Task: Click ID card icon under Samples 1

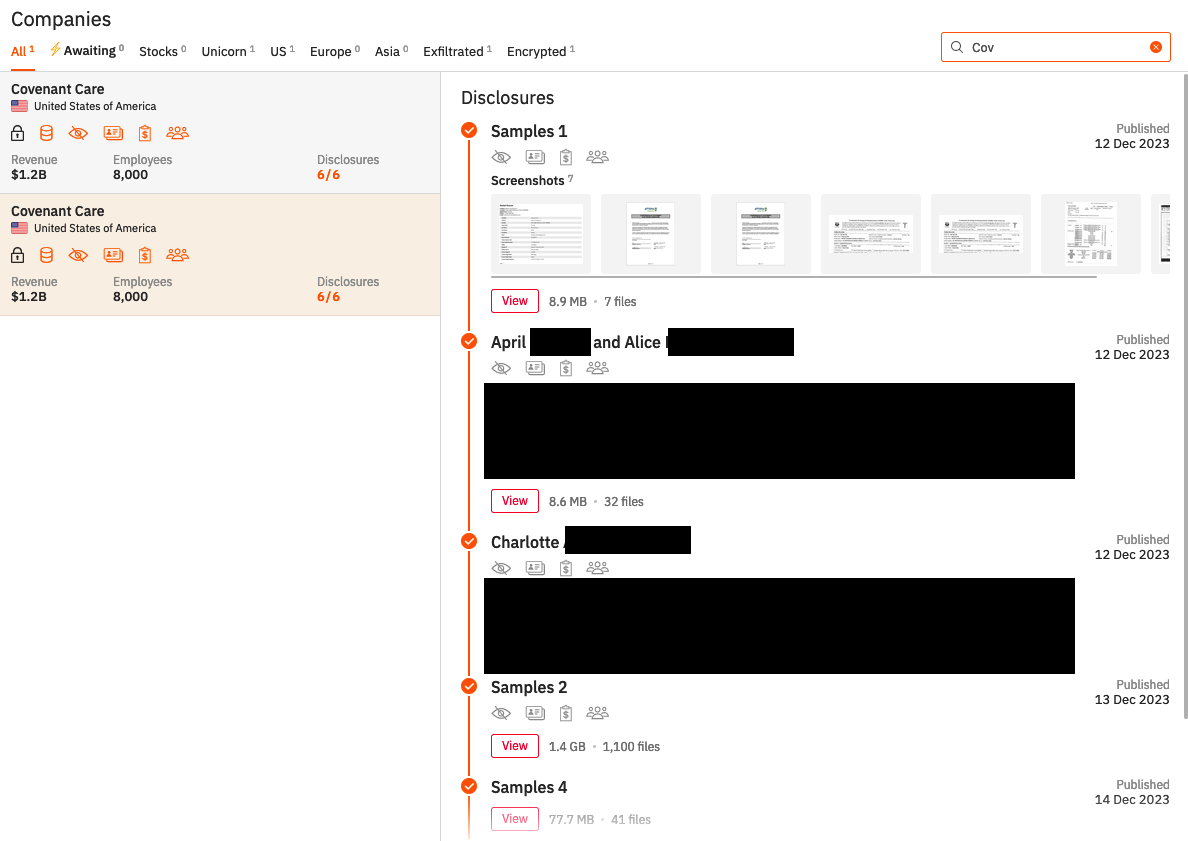Action: [x=536, y=157]
